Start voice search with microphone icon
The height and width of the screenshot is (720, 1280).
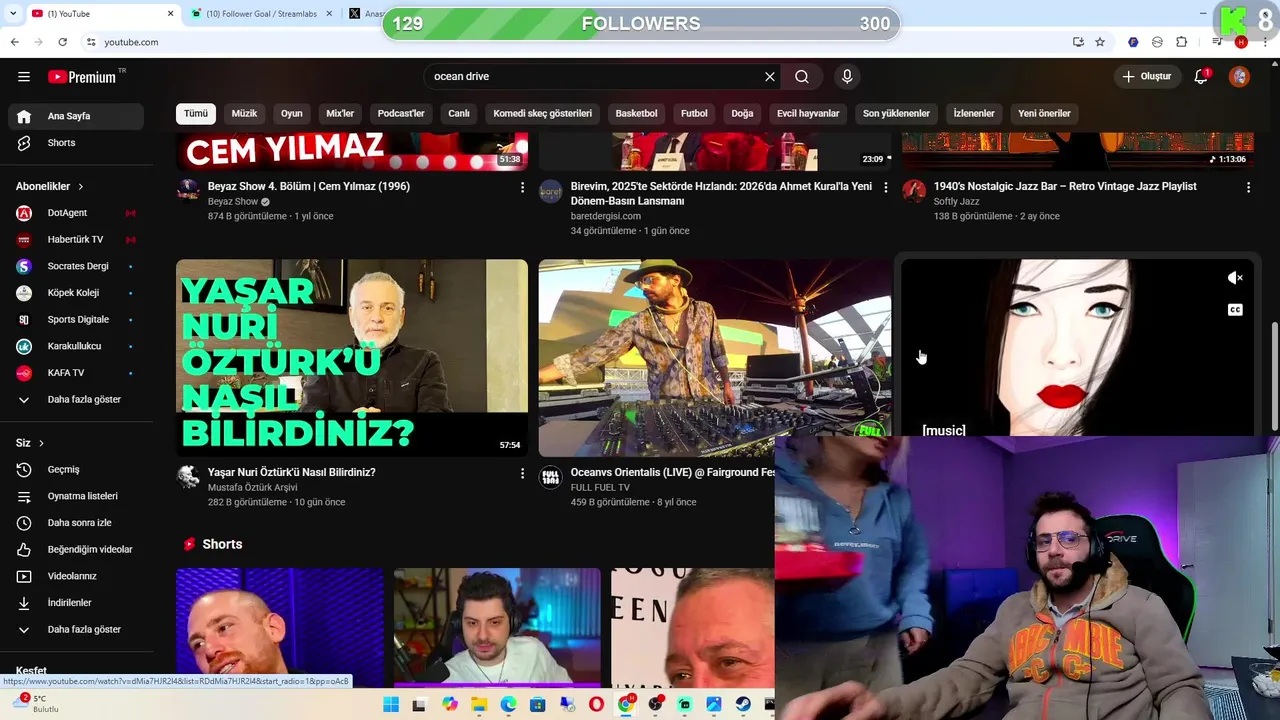point(847,76)
